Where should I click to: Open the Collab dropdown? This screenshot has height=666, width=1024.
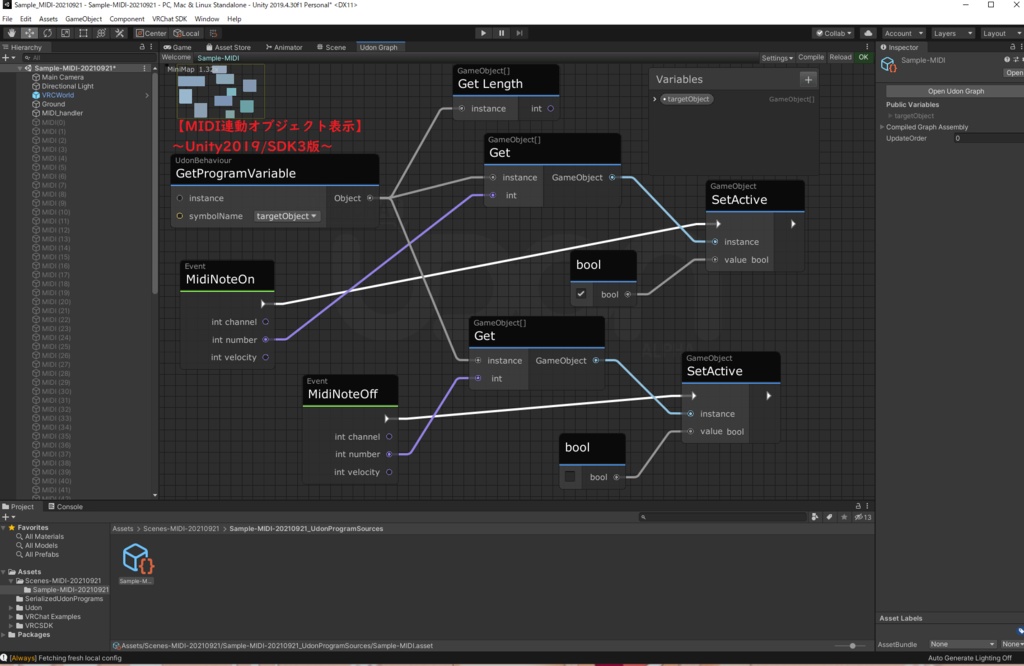pyautogui.click(x=834, y=33)
